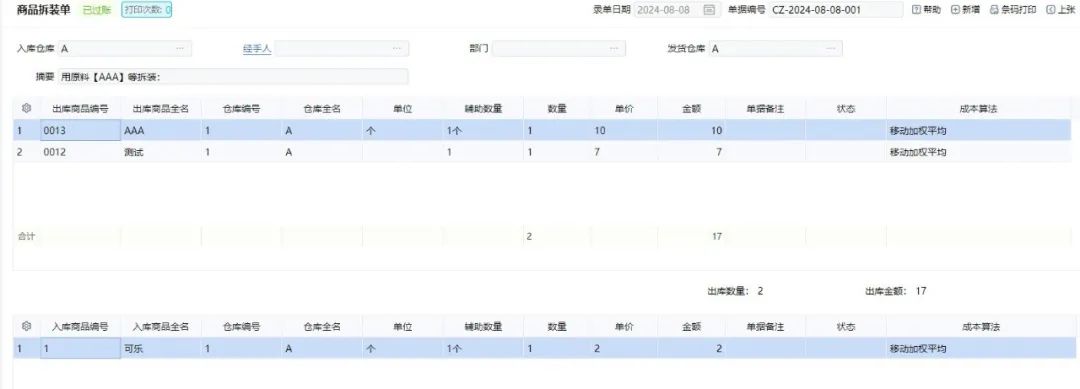The image size is (1080, 389).
Task: Open the 入库仓库 ellipsis selector
Action: tap(180, 49)
